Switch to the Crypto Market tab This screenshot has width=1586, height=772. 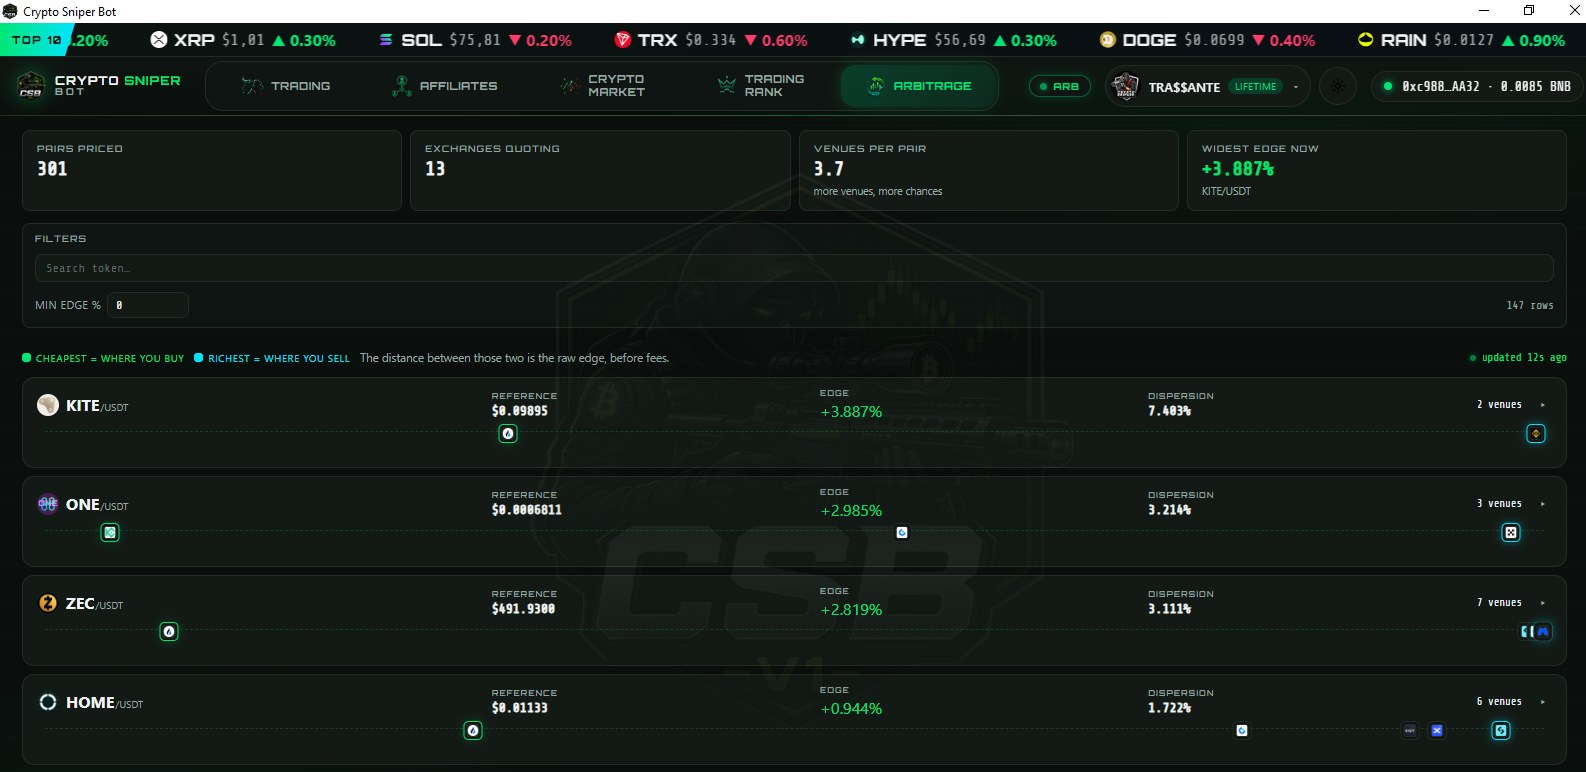click(603, 86)
